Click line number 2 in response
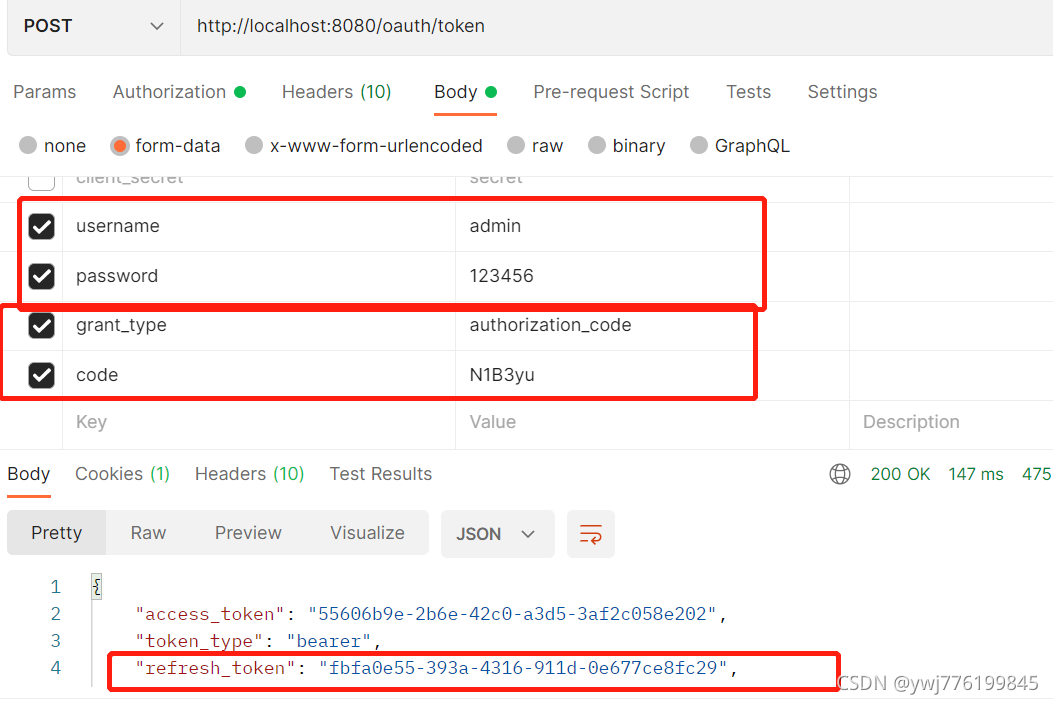This screenshot has width=1053, height=704. (x=56, y=614)
